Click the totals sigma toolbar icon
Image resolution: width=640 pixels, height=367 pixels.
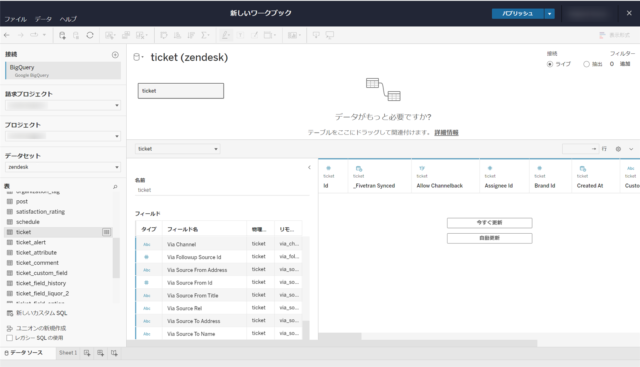pos(204,35)
